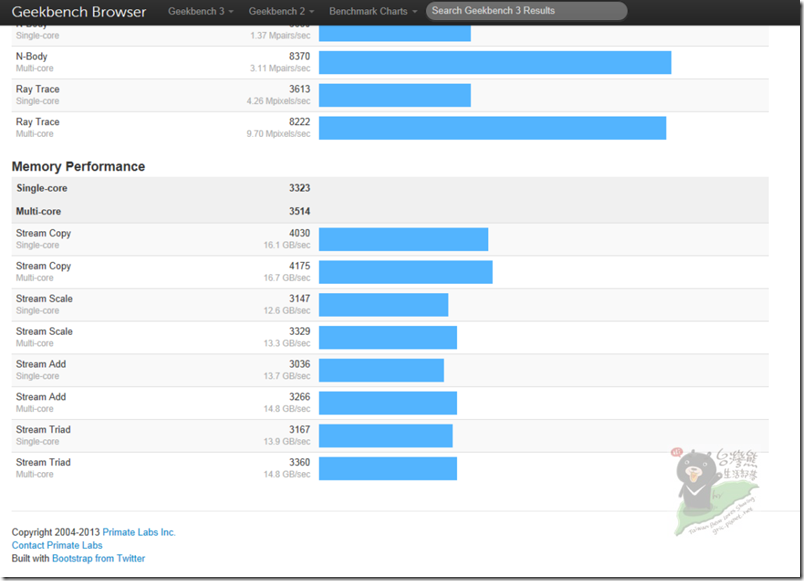This screenshot has width=804, height=581.
Task: Click the Stream Add Single-core score 3036
Action: click(x=299, y=364)
